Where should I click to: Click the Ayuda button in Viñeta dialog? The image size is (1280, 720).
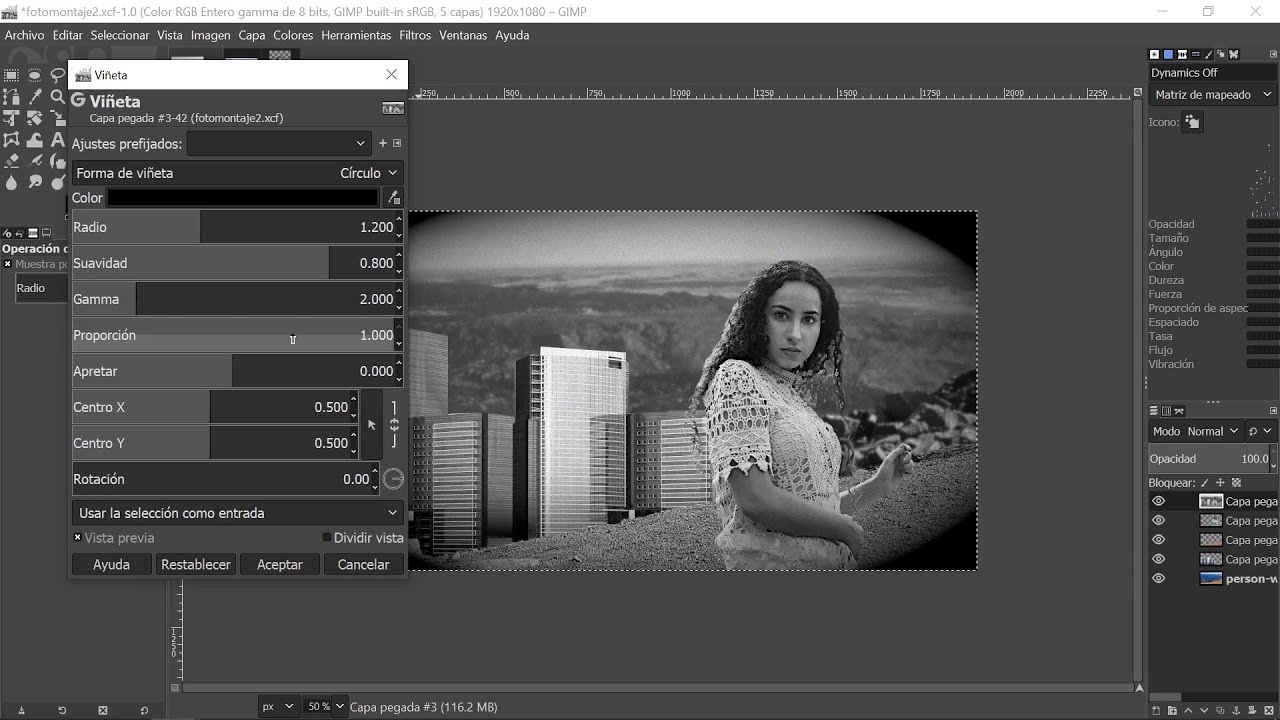click(111, 565)
